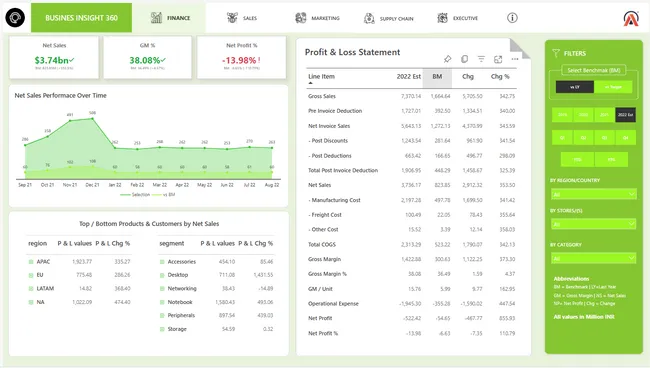This screenshot has height=368, width=650.
Task: Sort by the Chg column header
Action: 468,76
